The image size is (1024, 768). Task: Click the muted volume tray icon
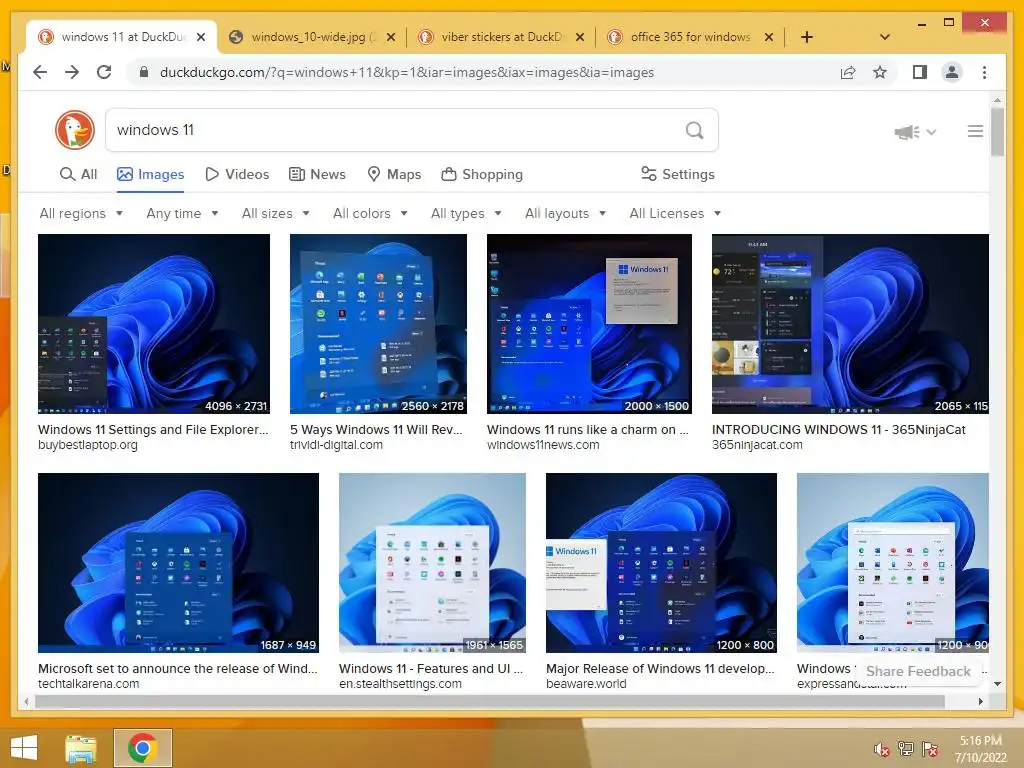[x=882, y=749]
